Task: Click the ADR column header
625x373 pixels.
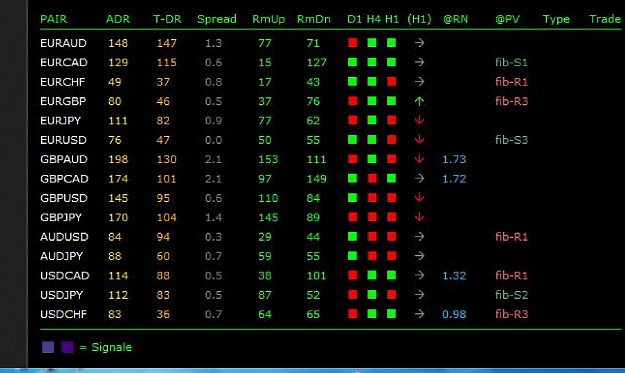Action: [118, 19]
